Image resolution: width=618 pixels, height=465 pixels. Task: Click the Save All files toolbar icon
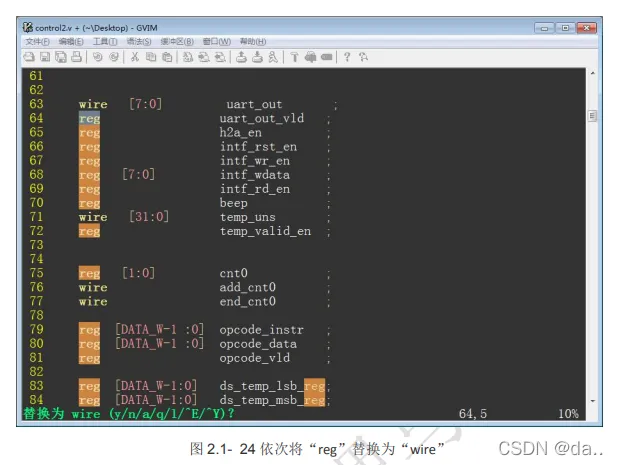[61, 57]
